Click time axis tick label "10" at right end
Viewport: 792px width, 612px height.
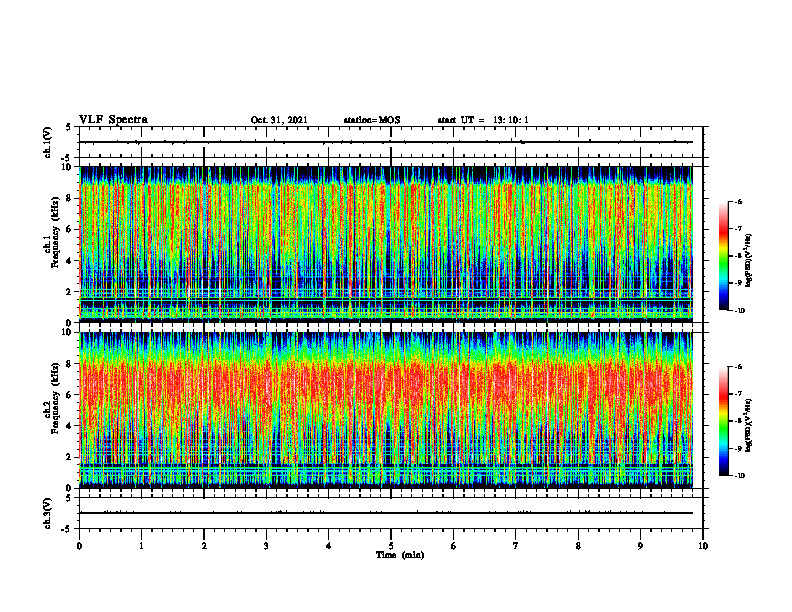(703, 546)
